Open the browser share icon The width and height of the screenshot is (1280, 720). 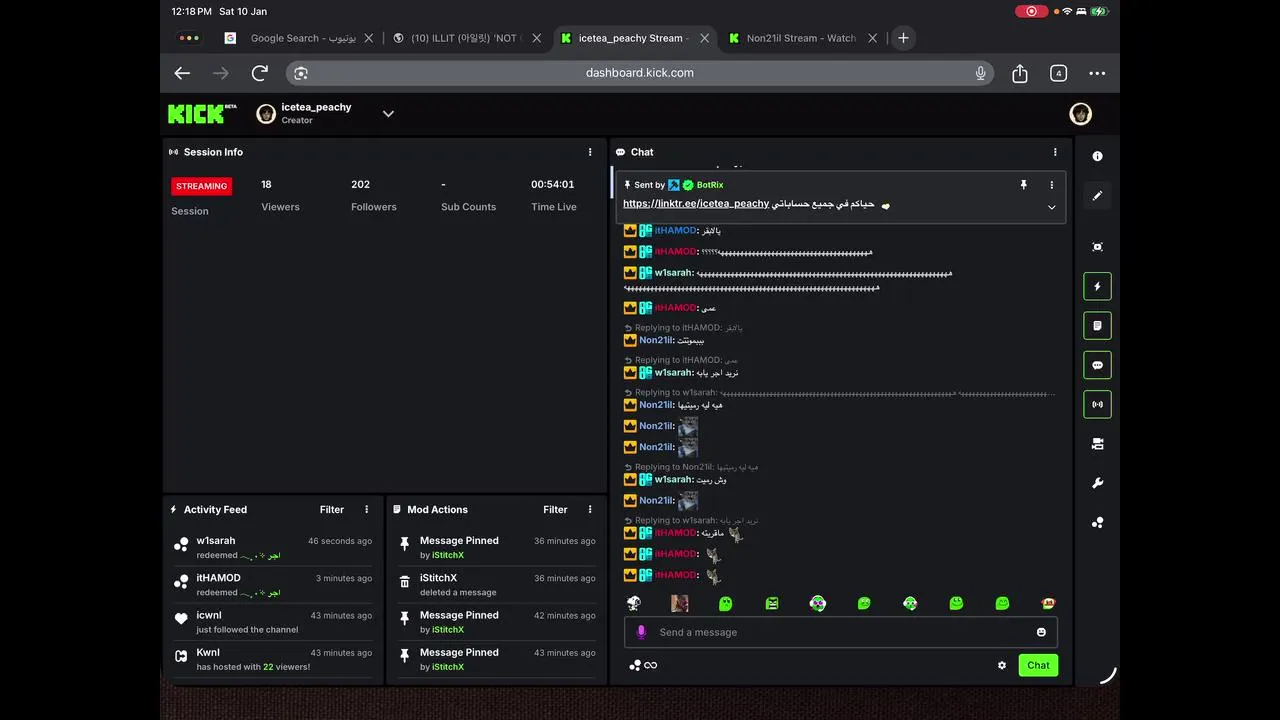(1020, 73)
